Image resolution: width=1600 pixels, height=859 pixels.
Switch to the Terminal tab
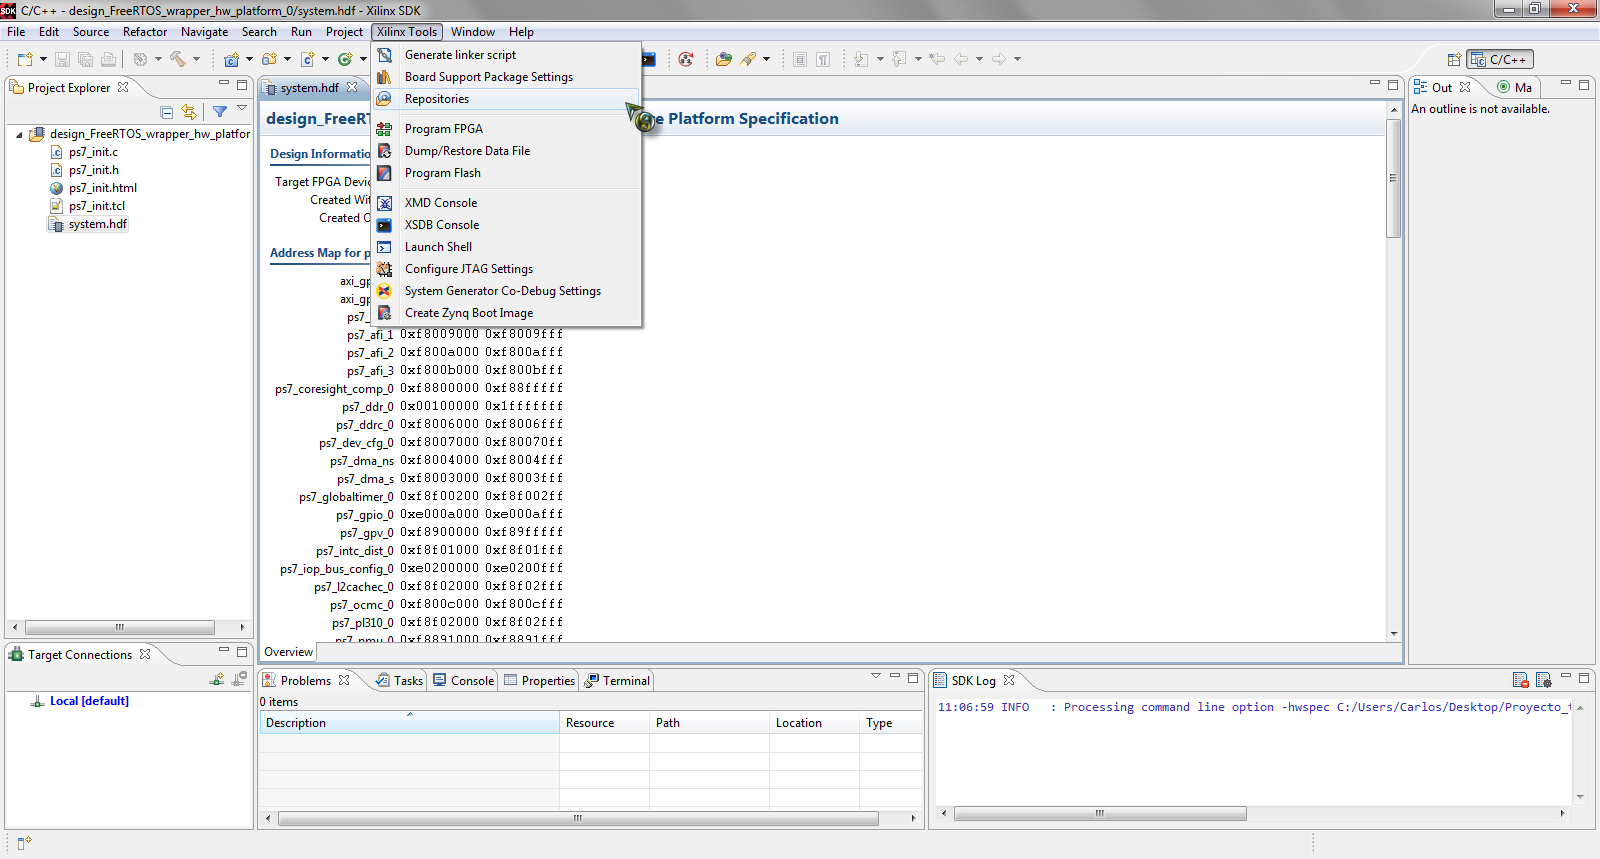tap(618, 681)
